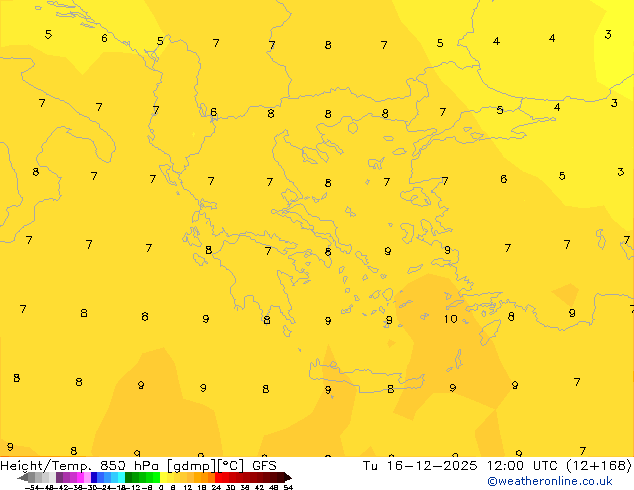The image size is (634, 490).
Task: Click the dark right arrow of color scale
Action: 288,477
